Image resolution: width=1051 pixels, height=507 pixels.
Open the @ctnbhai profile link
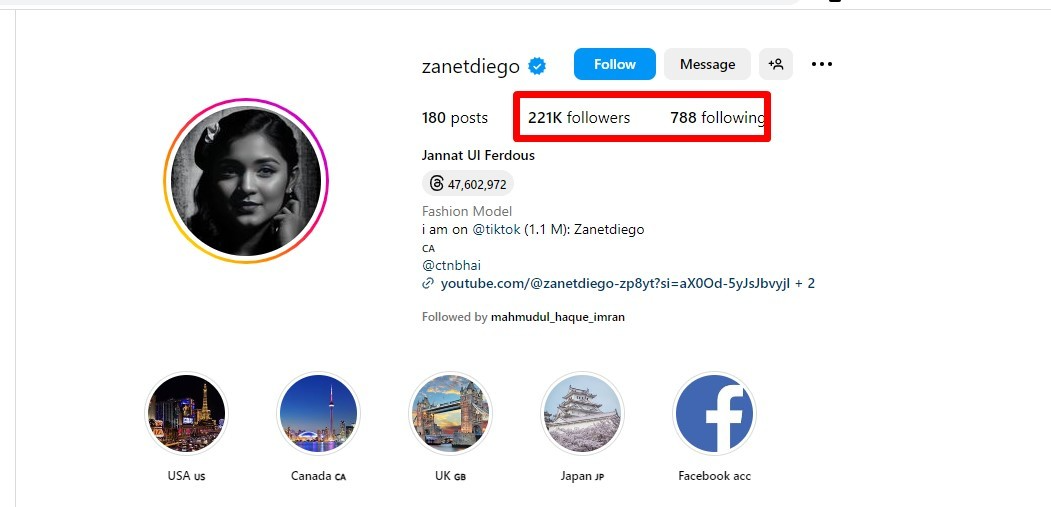[452, 266]
